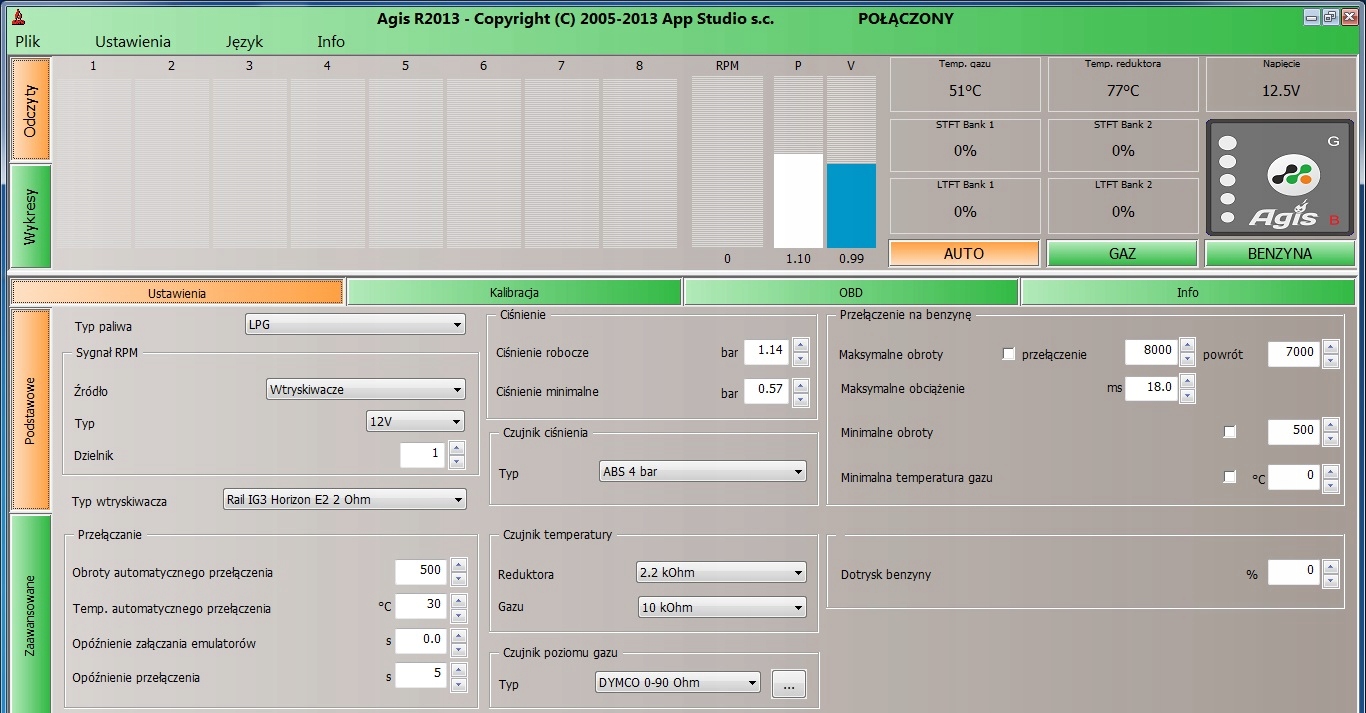1366x713 pixels.
Task: Click the Agis switch panel logo
Action: pyautogui.click(x=1282, y=179)
